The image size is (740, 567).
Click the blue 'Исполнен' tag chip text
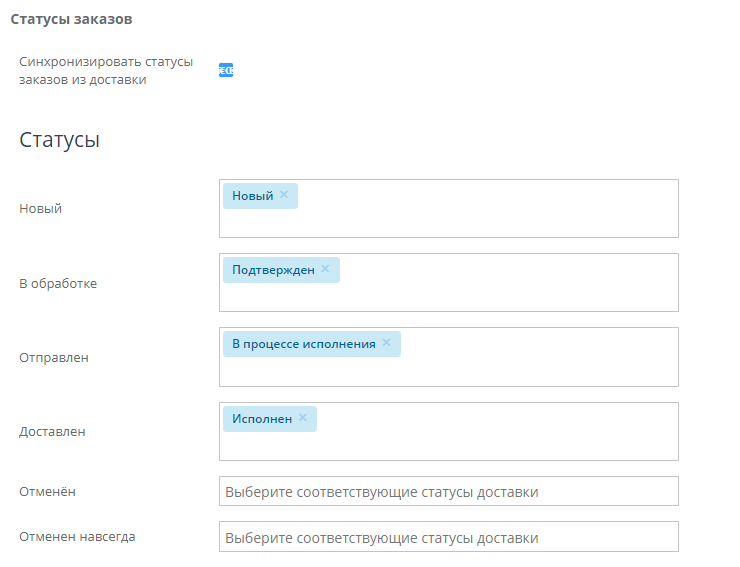click(x=262, y=419)
